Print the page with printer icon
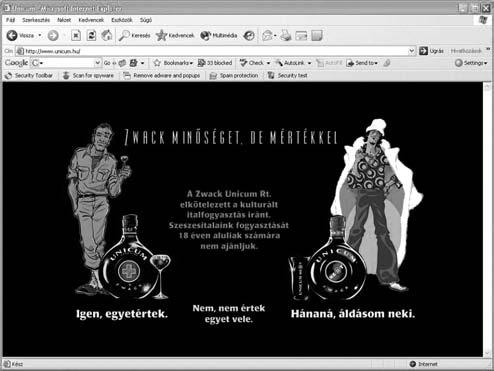494x371 pixels. coord(286,35)
